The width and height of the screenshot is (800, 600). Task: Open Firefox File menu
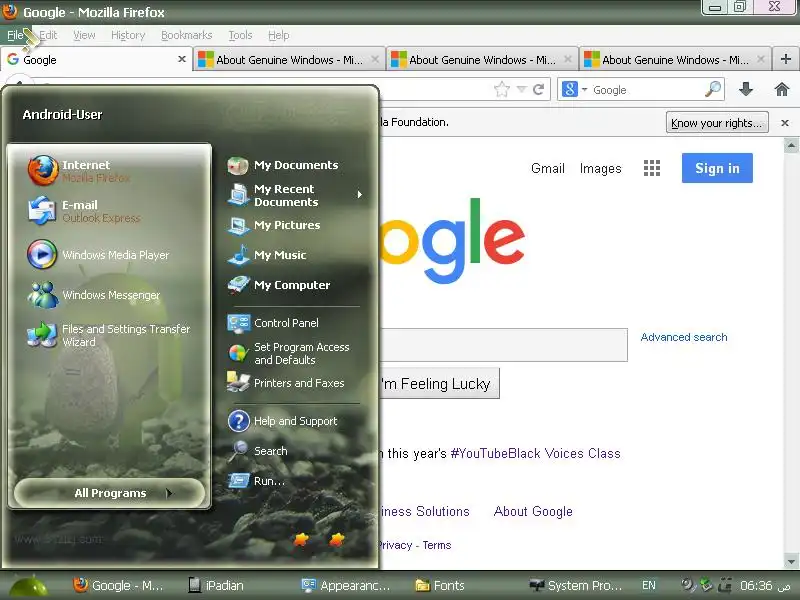point(15,35)
